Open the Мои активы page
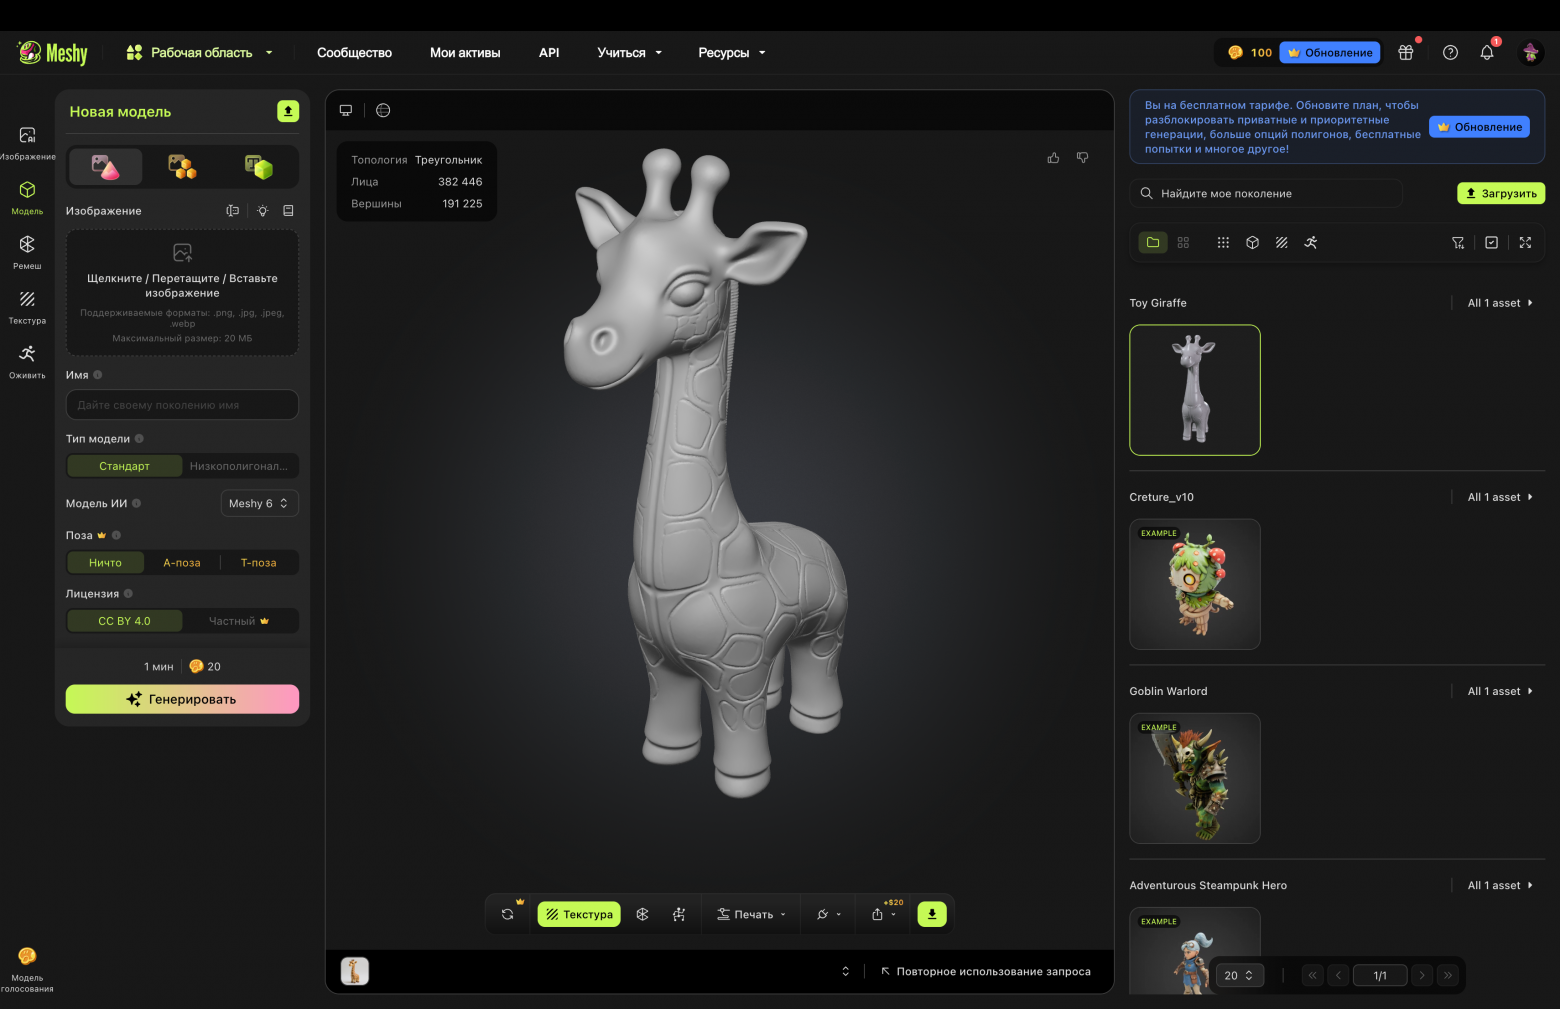Viewport: 1560px width, 1009px height. 465,52
